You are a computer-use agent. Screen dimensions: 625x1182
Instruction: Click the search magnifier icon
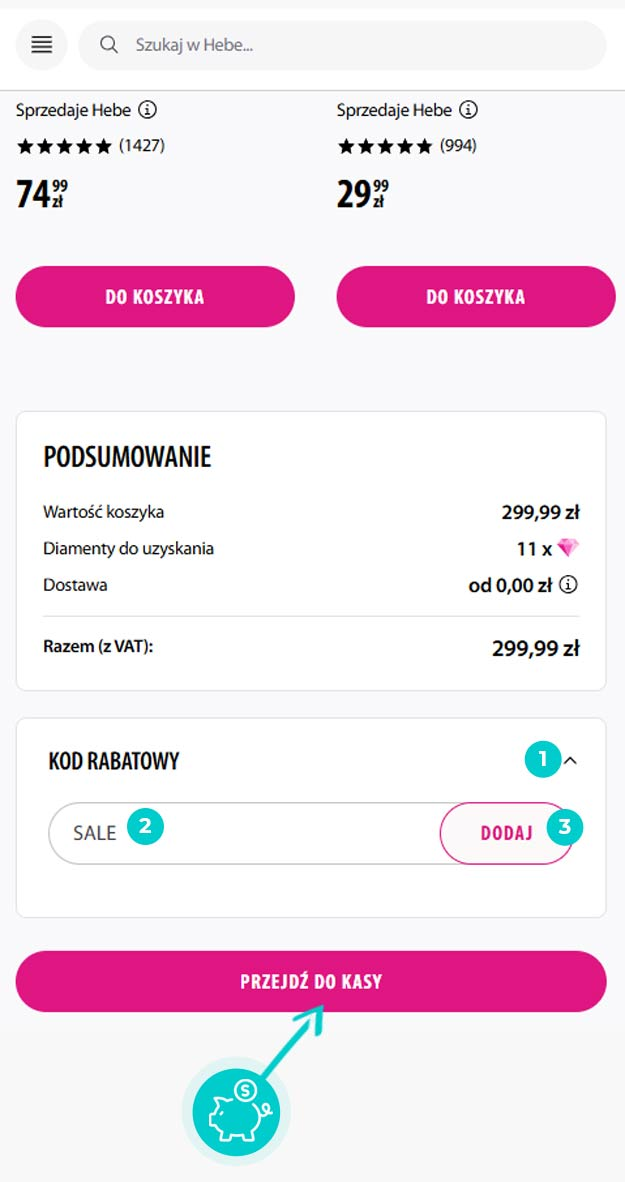coord(108,45)
